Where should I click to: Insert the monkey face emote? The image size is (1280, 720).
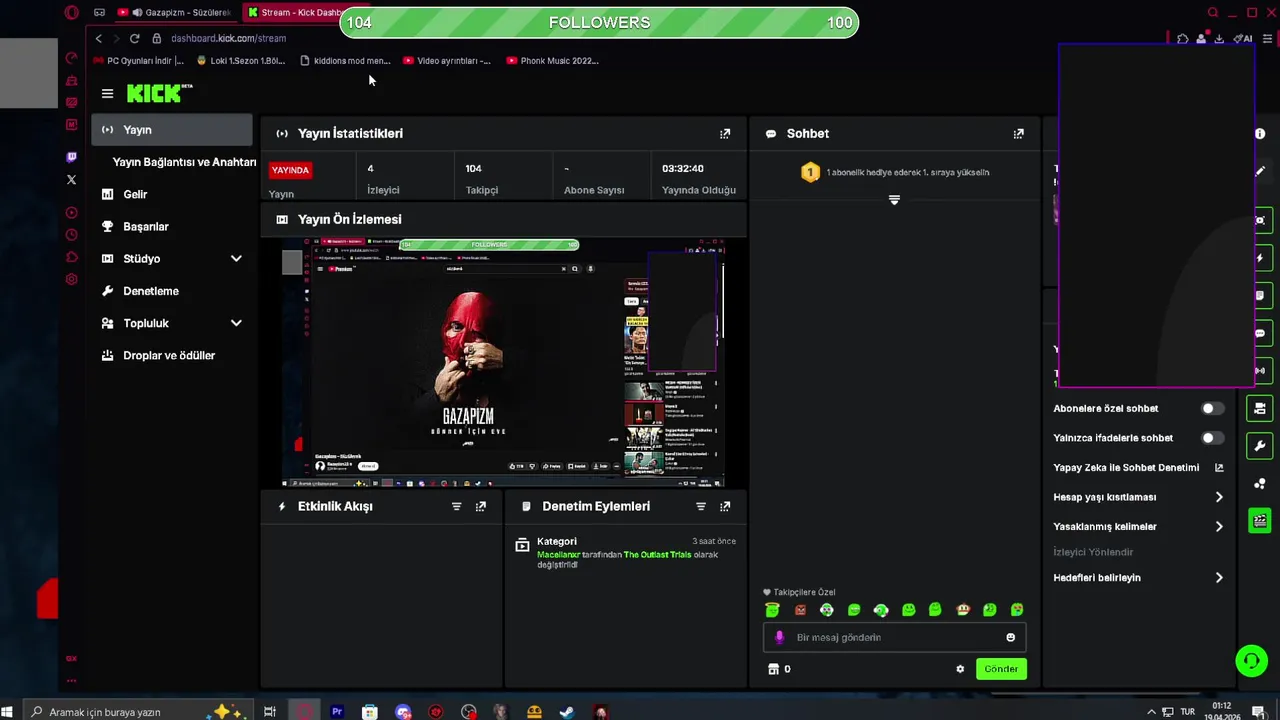(963, 610)
